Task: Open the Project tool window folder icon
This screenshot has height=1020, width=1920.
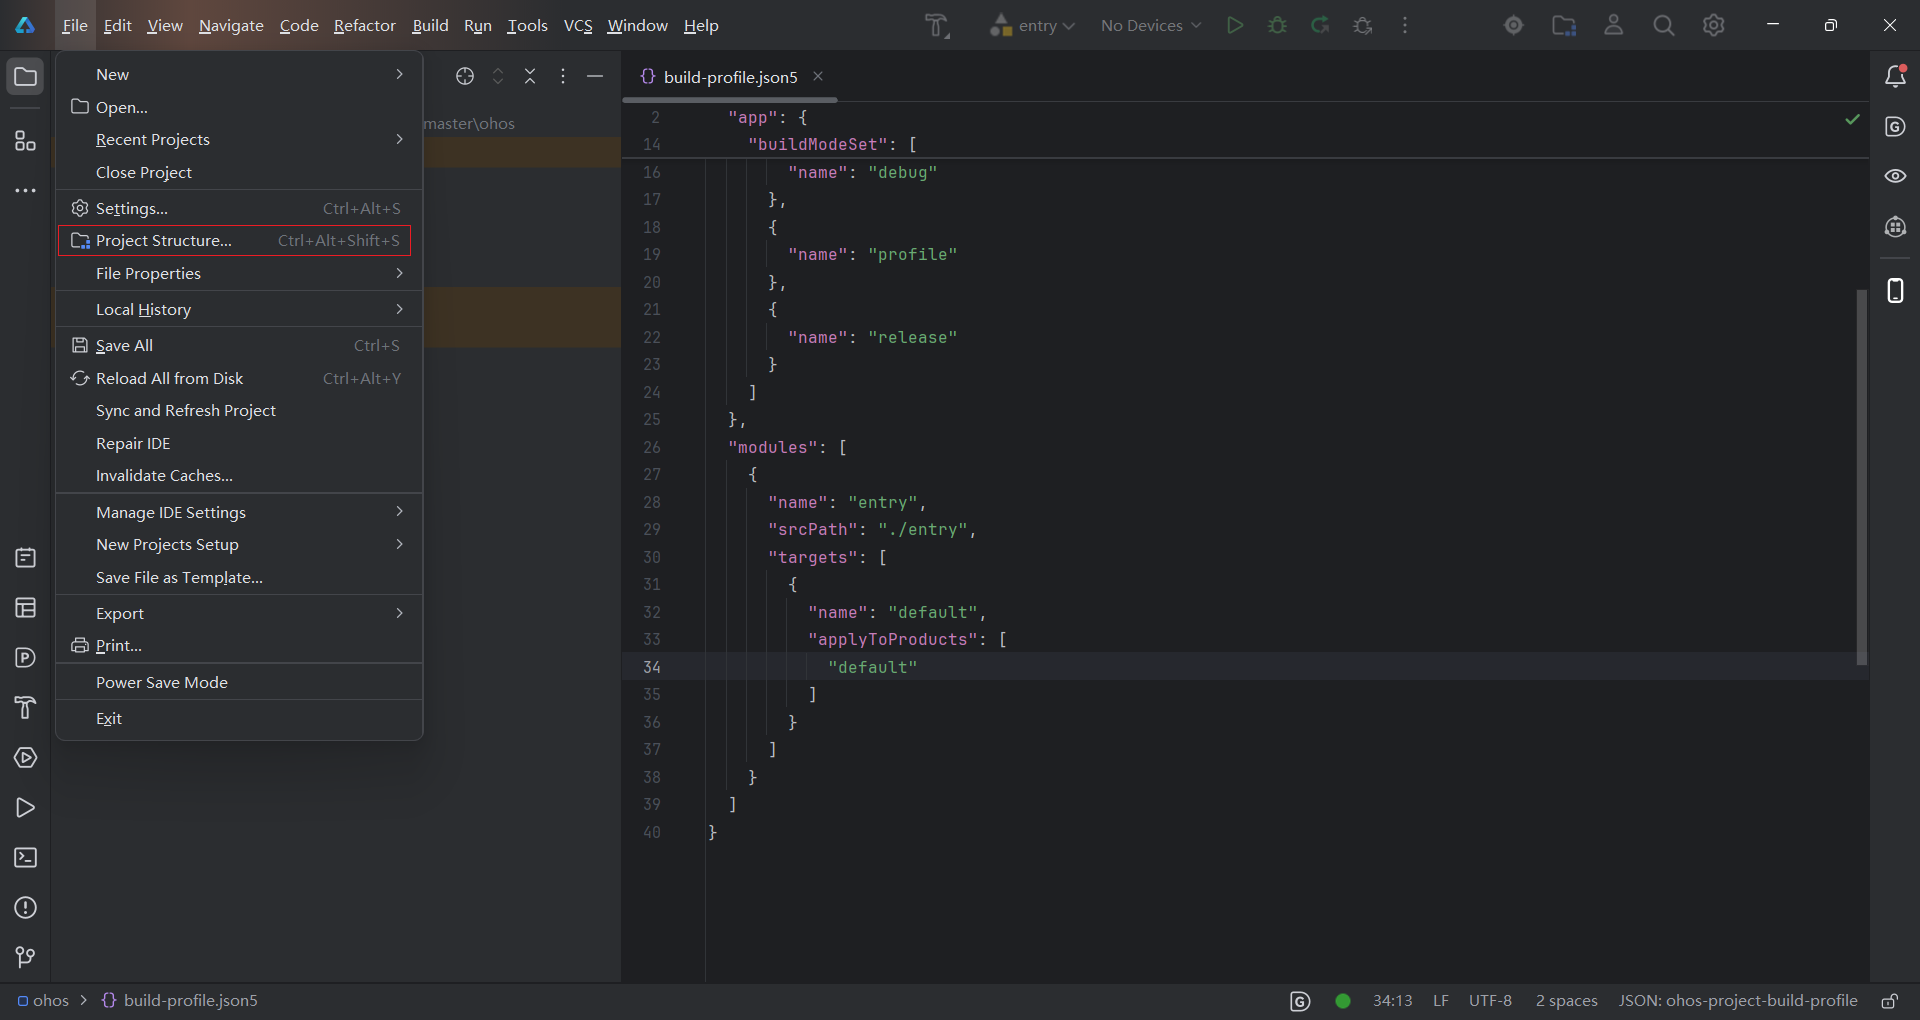Action: pos(25,75)
